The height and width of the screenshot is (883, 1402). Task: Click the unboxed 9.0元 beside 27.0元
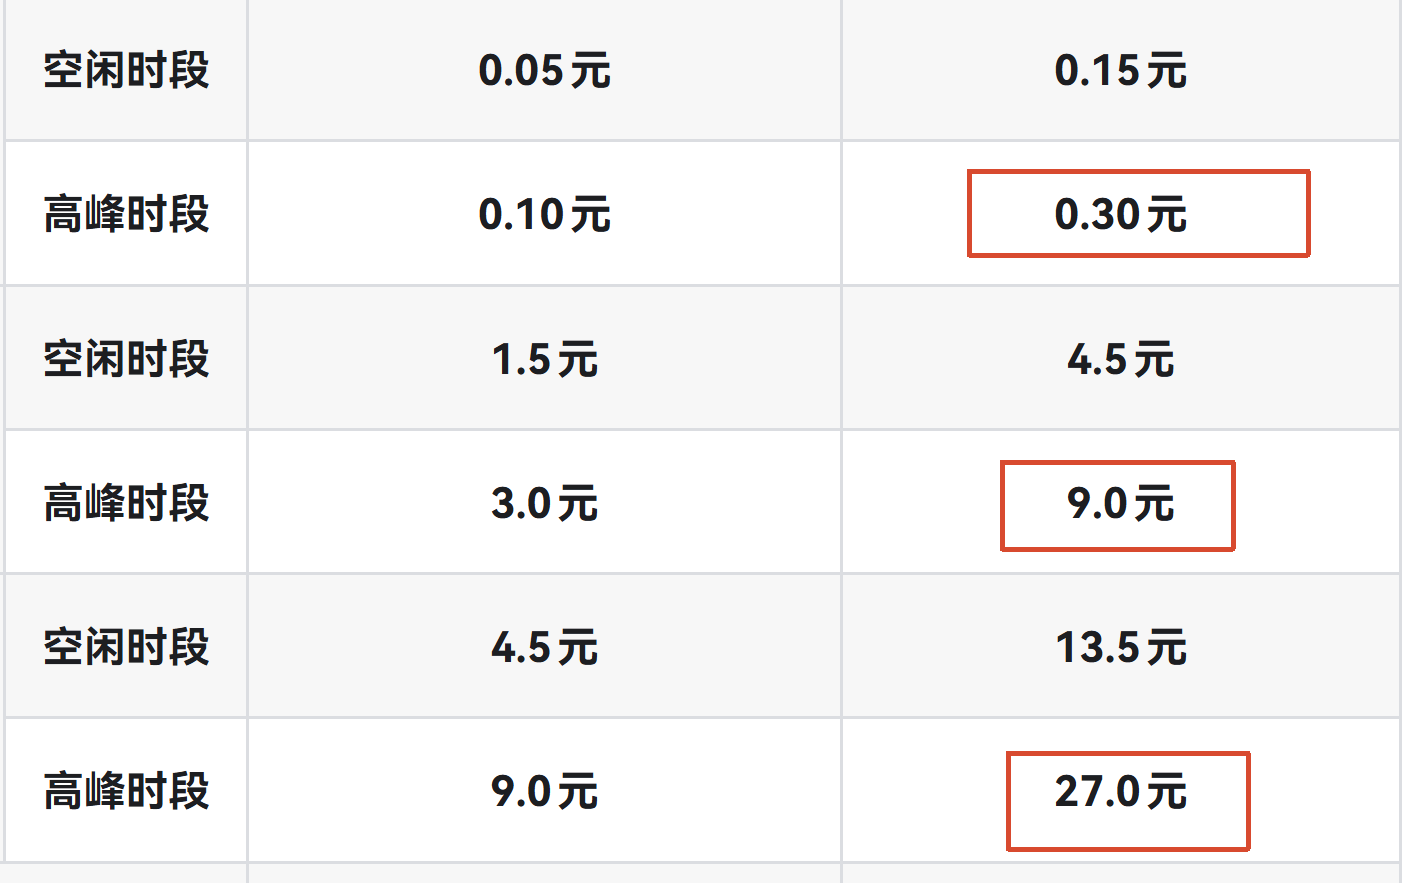click(x=544, y=791)
